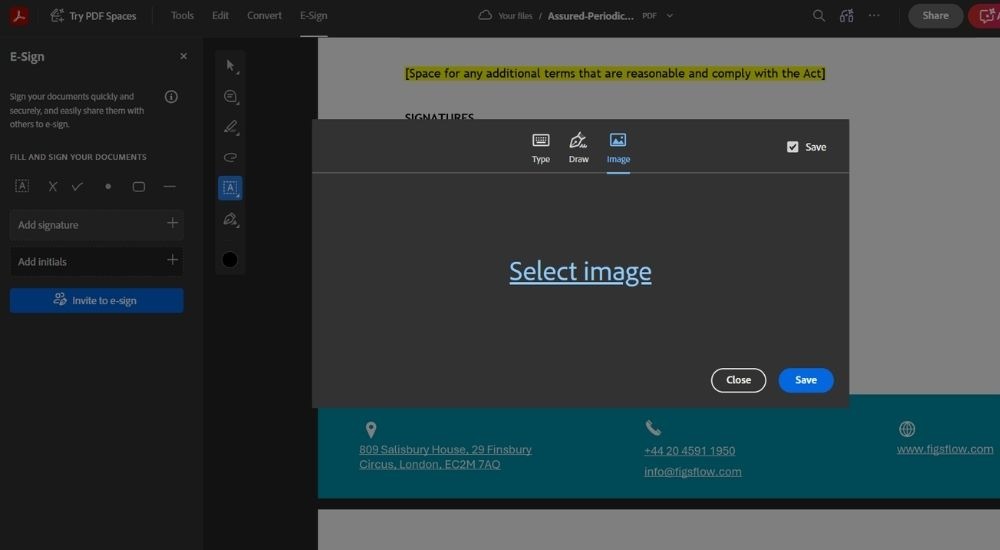
Task: Click Add initials row
Action: tap(96, 262)
